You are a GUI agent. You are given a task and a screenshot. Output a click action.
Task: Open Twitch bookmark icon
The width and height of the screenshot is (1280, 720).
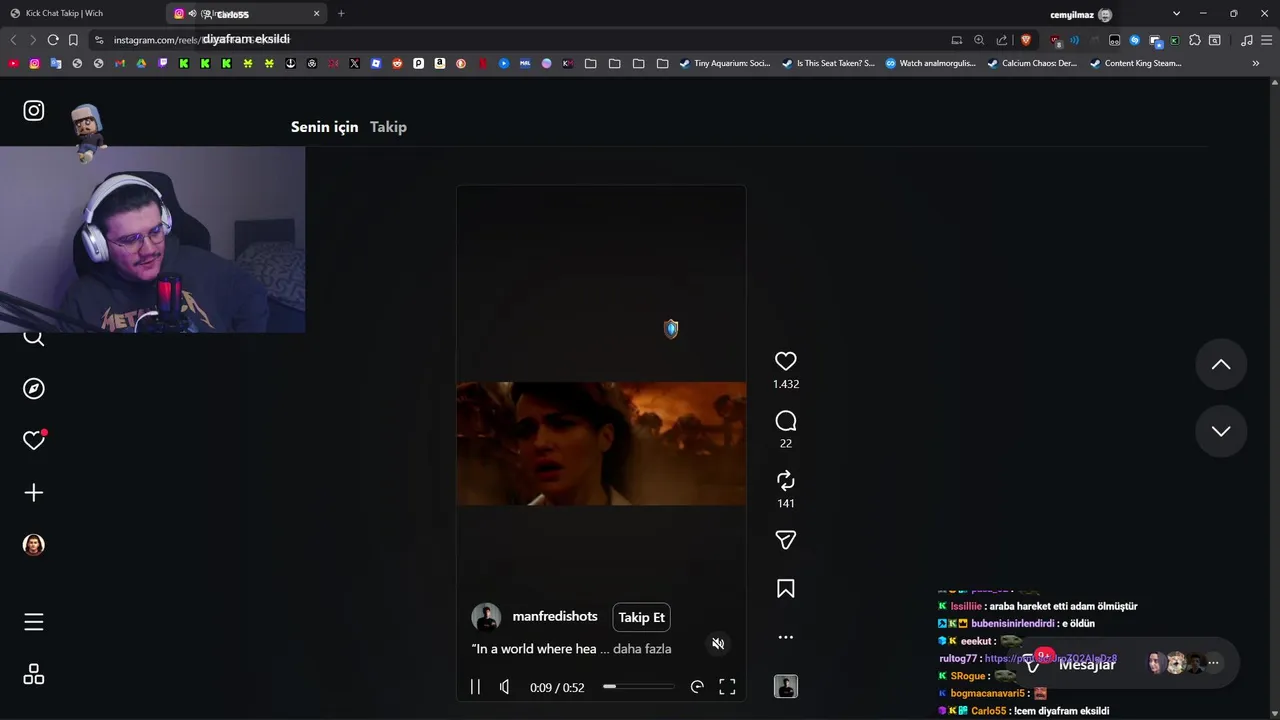click(x=162, y=63)
